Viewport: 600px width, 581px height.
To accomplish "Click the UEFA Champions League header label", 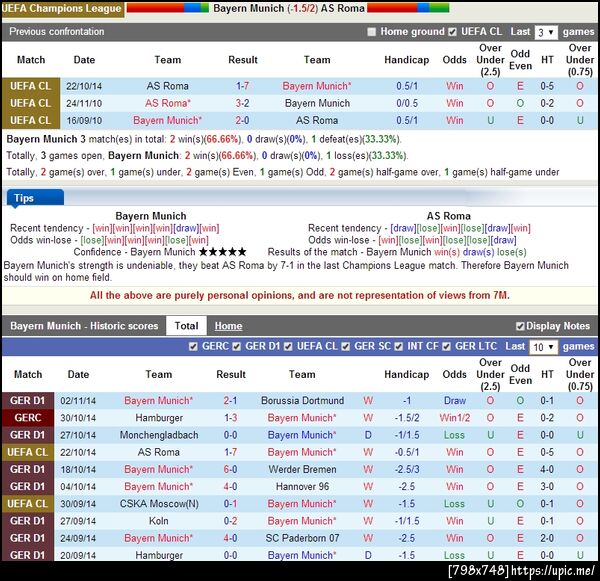I will 62,8.
